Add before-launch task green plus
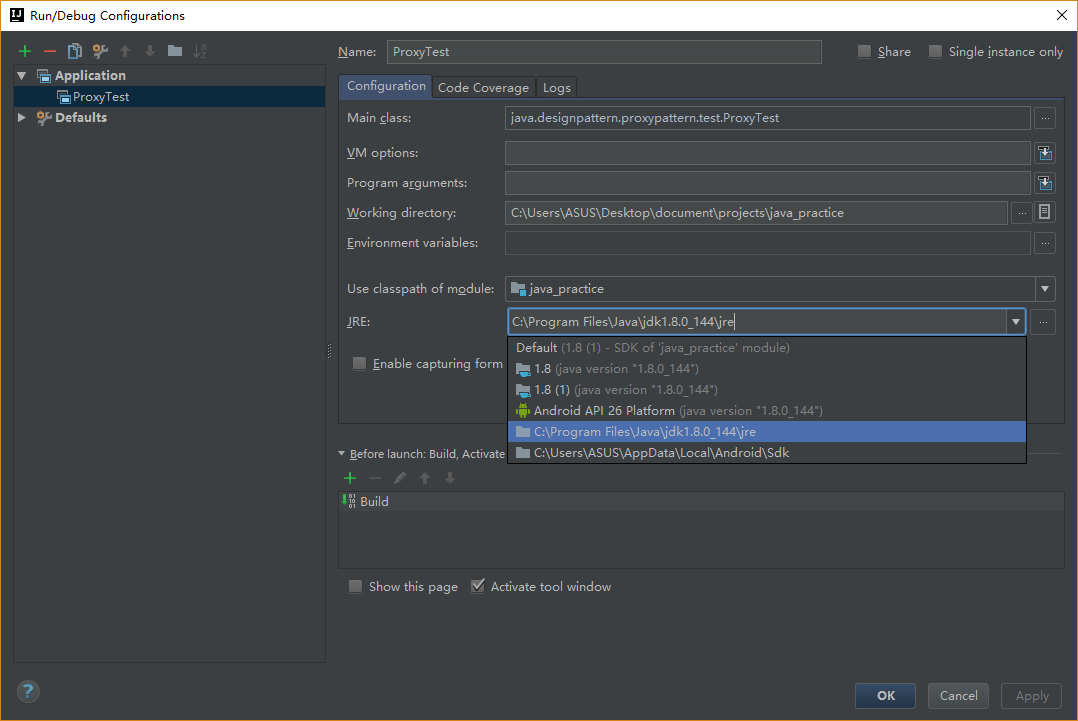The image size is (1078, 721). (x=350, y=478)
